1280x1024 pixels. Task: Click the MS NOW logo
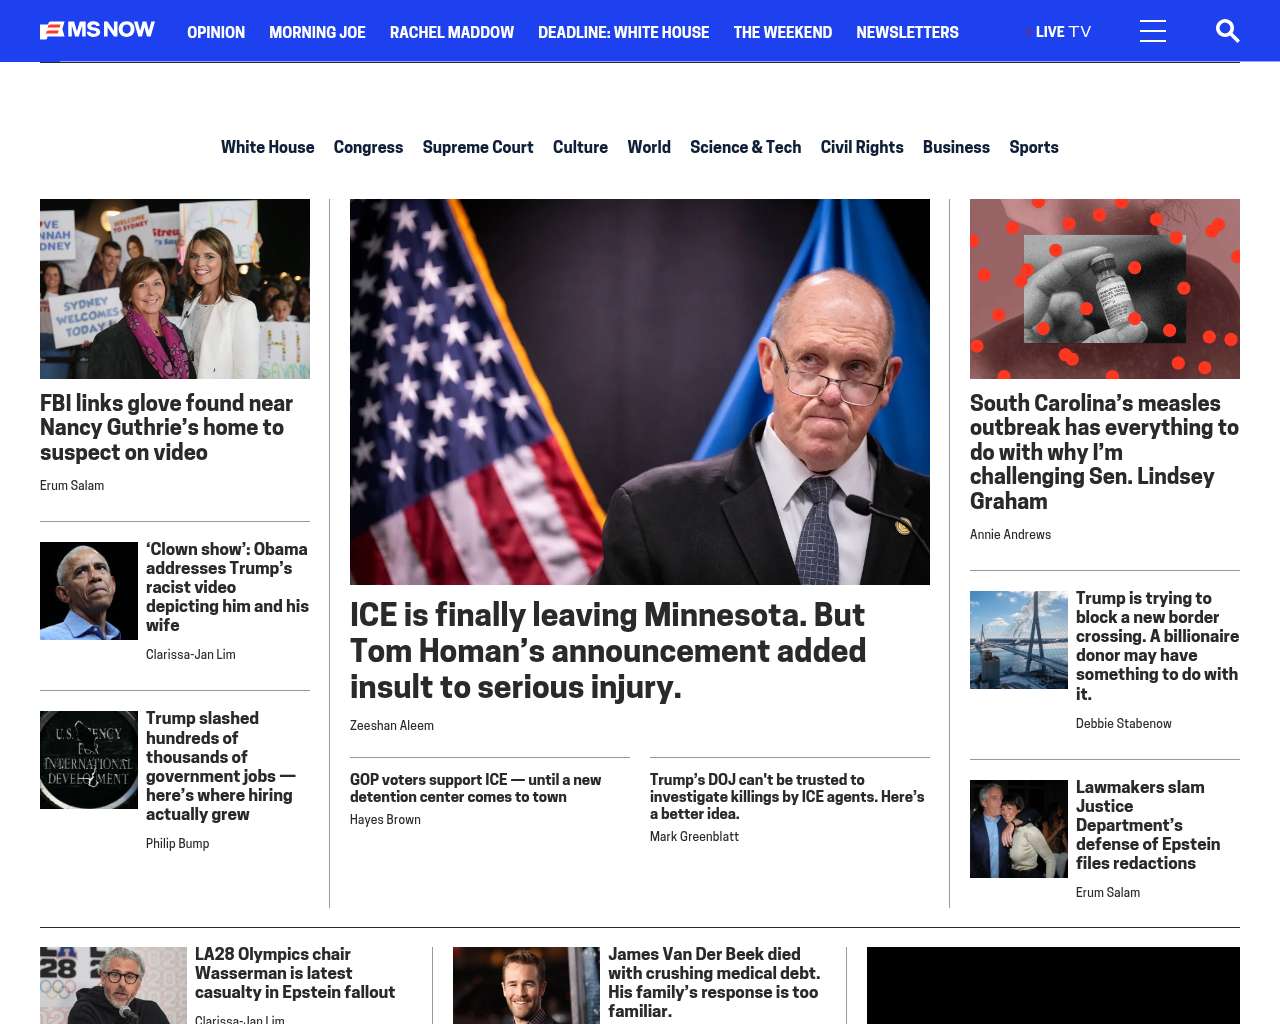tap(97, 31)
